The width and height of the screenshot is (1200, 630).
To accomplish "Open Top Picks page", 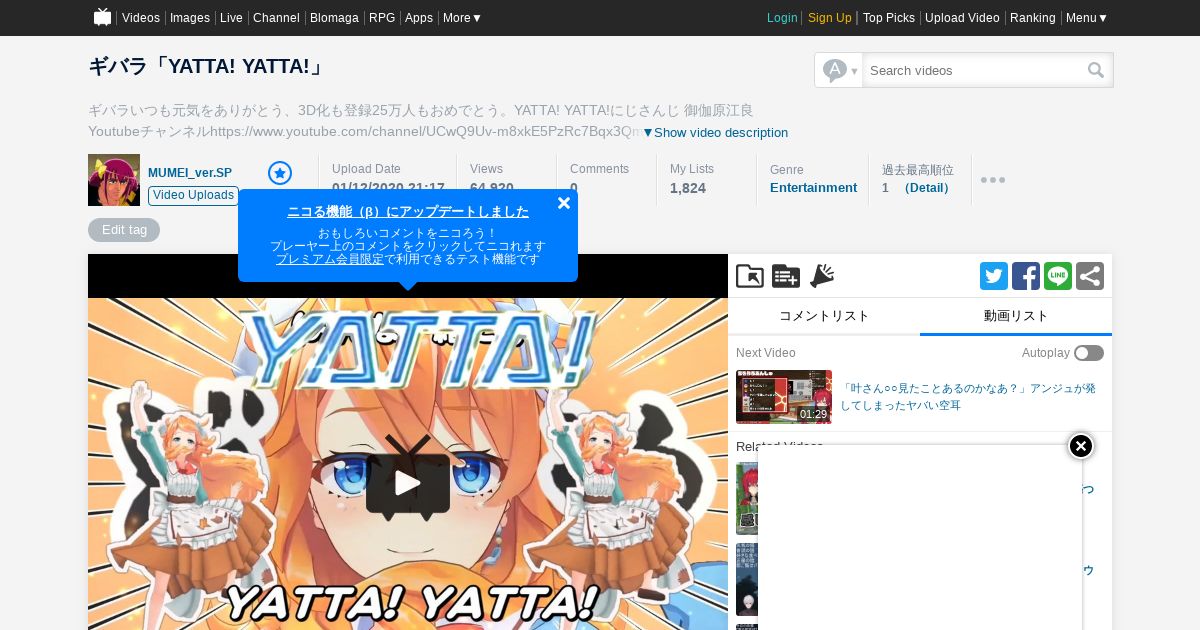I will click(889, 18).
